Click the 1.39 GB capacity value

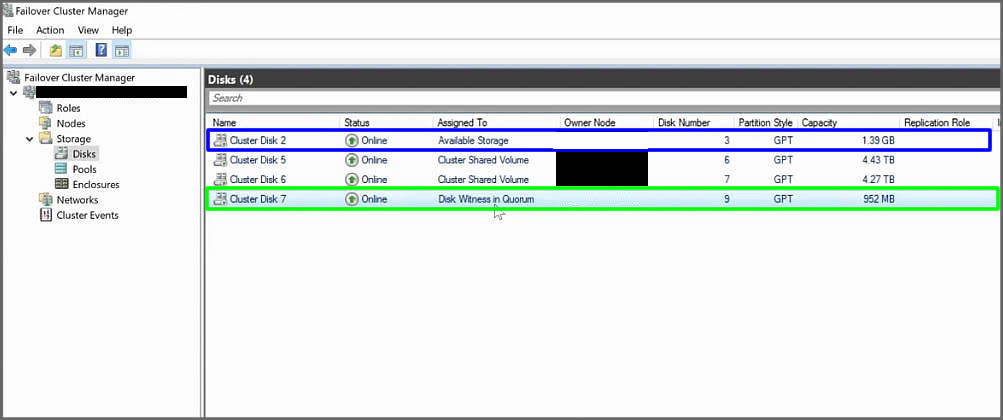pos(878,140)
